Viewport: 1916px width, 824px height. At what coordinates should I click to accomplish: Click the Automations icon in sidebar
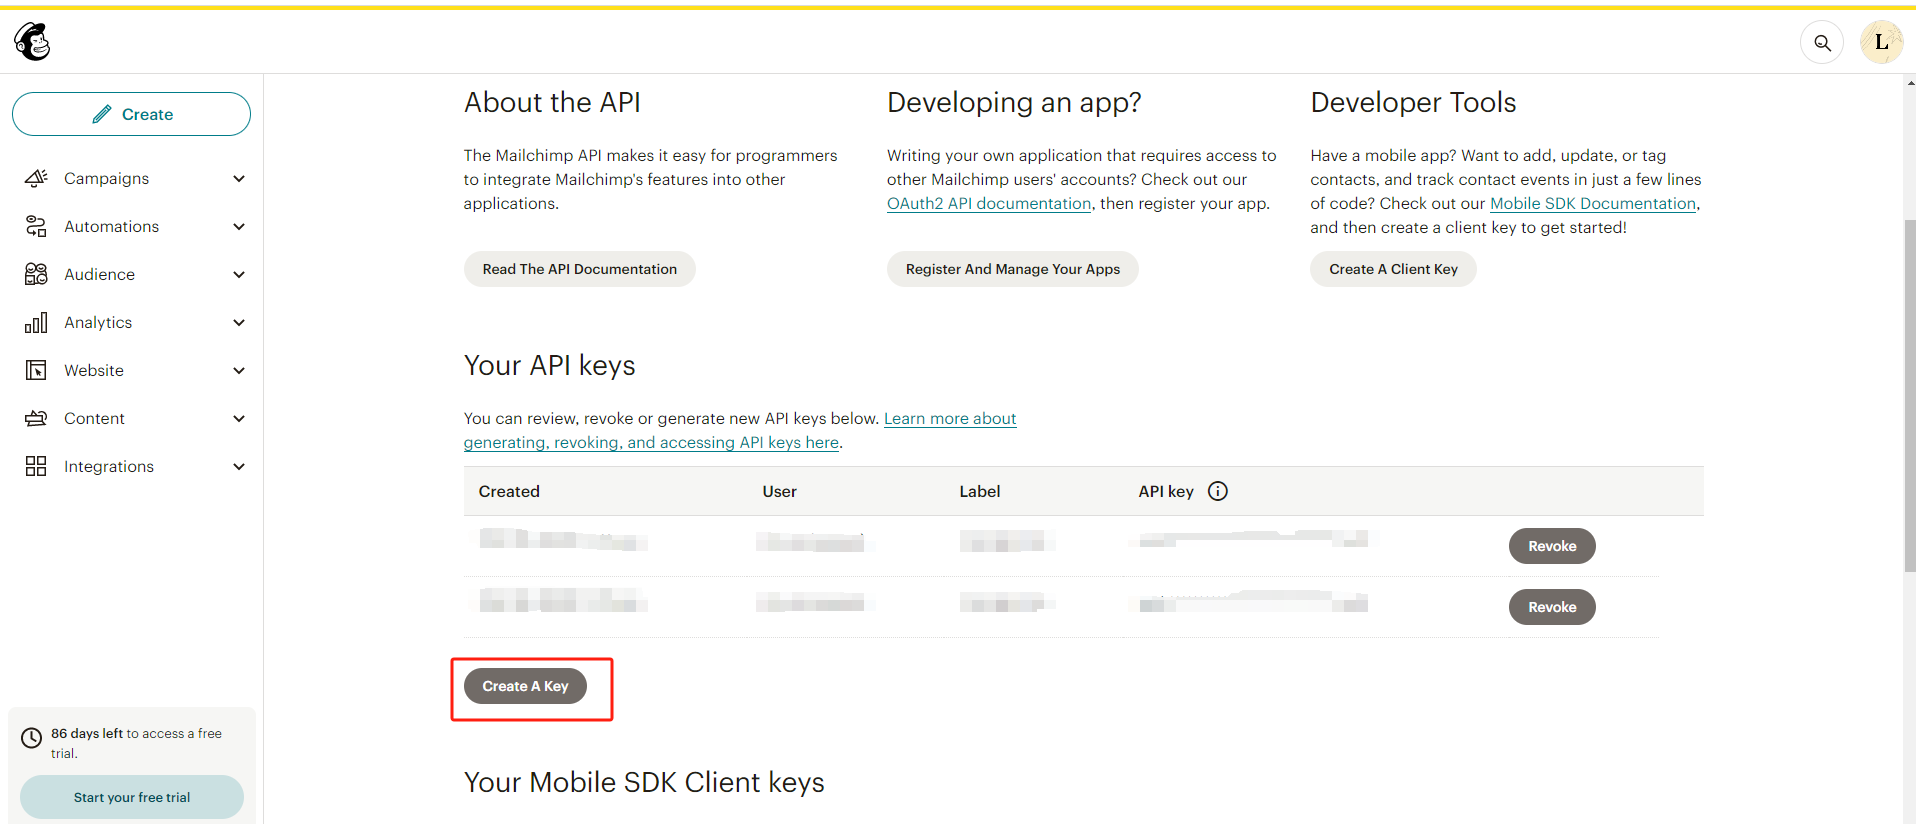(36, 226)
